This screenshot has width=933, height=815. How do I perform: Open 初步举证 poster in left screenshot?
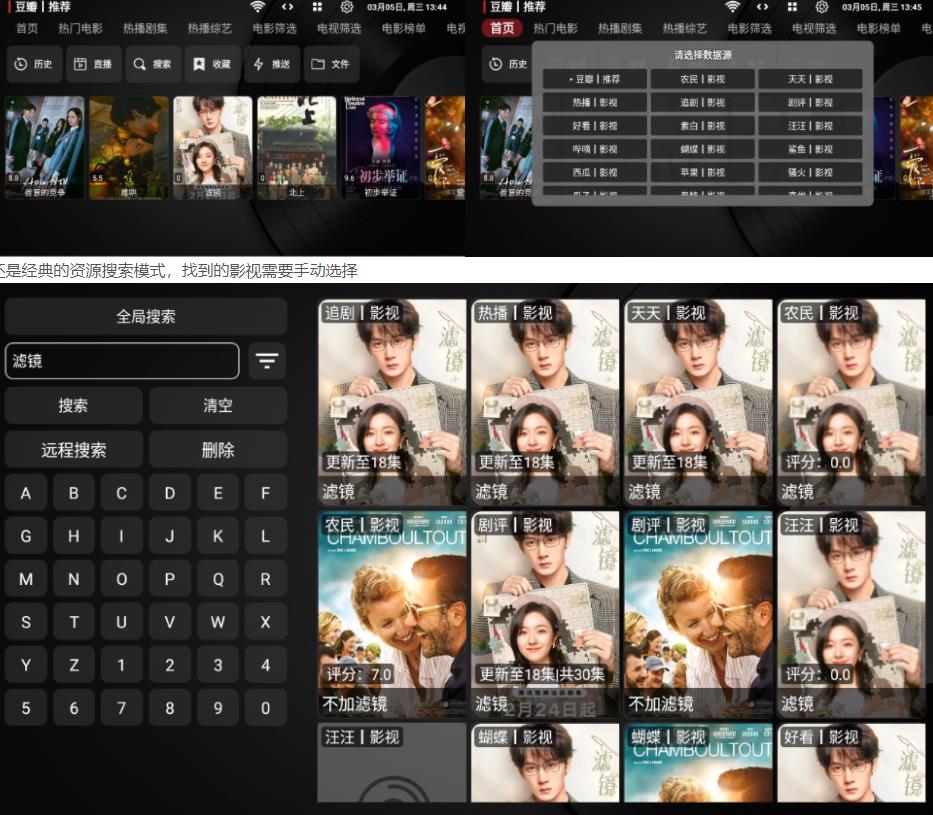click(x=381, y=148)
